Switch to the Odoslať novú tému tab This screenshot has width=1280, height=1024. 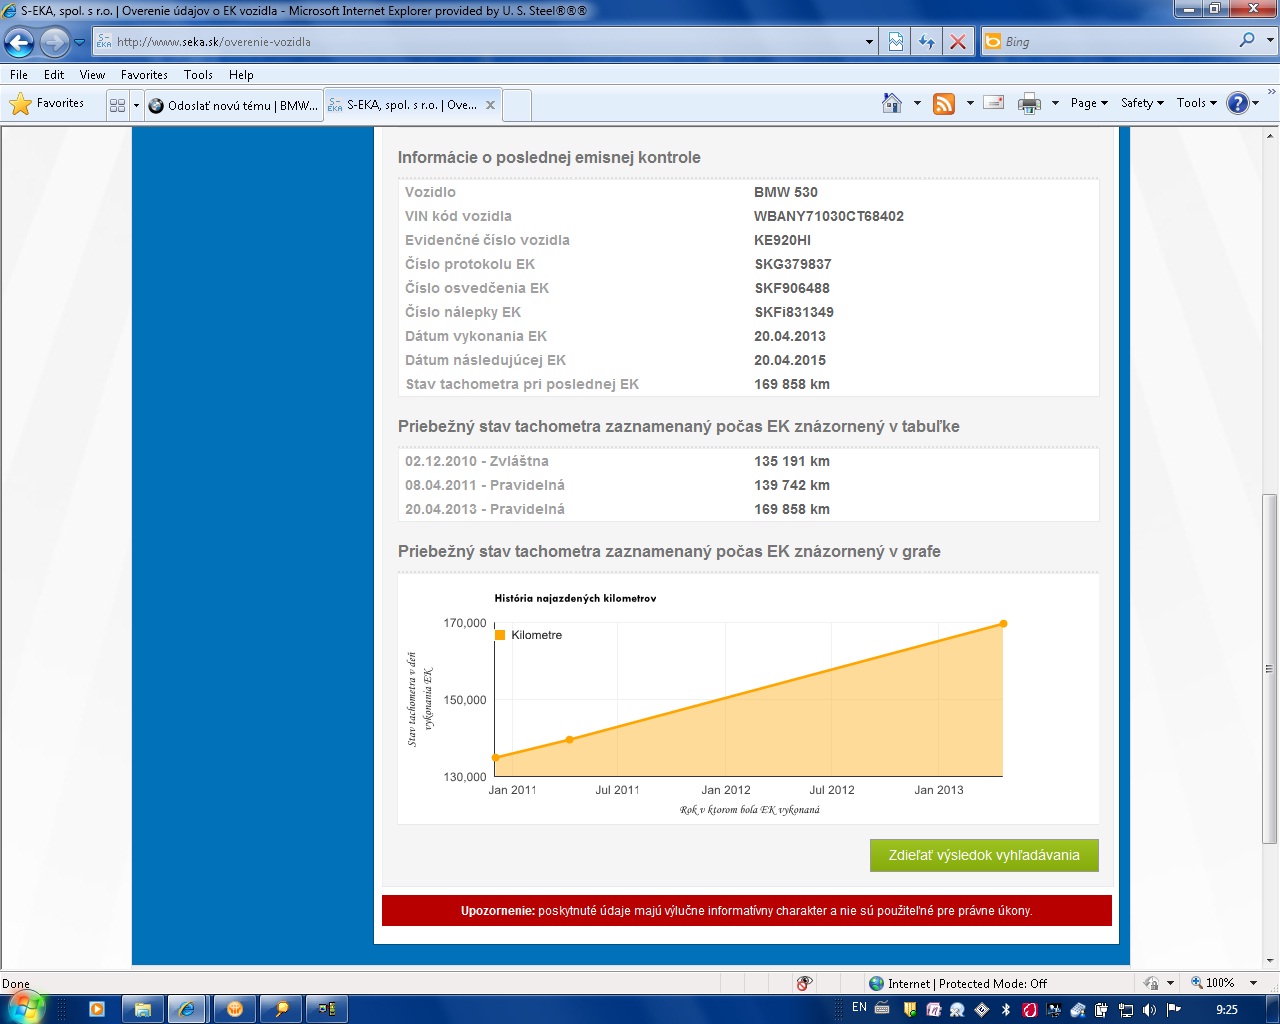click(x=234, y=105)
